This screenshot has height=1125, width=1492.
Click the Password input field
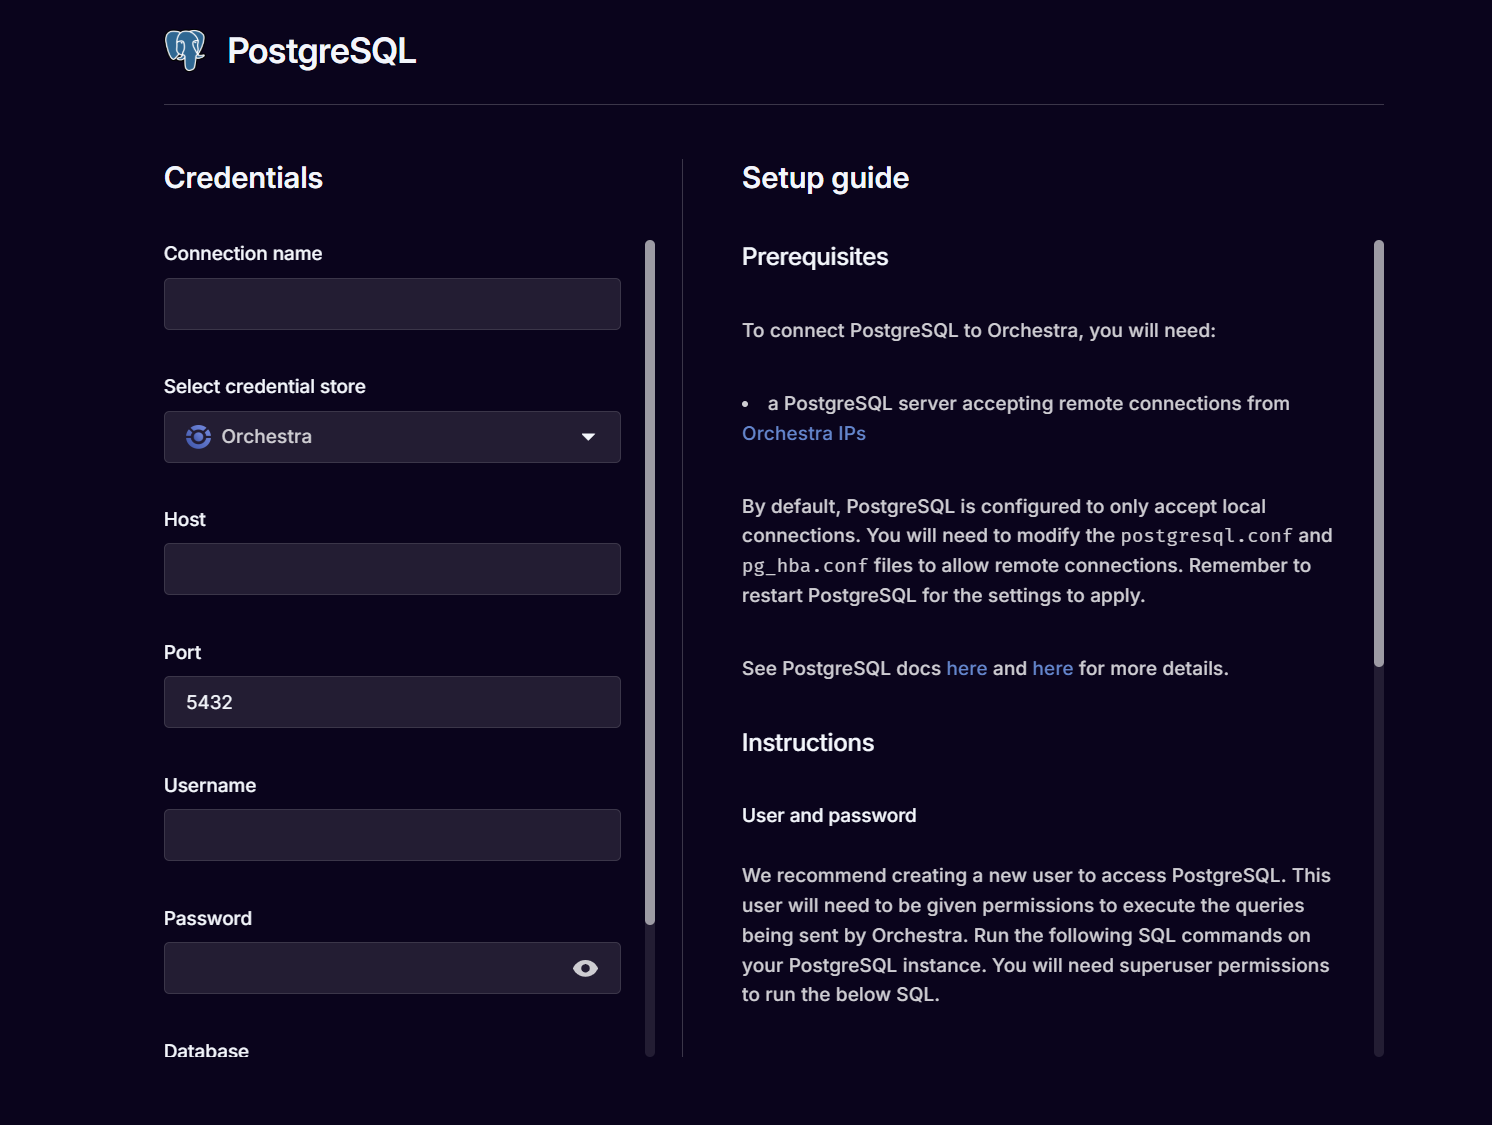tap(392, 968)
